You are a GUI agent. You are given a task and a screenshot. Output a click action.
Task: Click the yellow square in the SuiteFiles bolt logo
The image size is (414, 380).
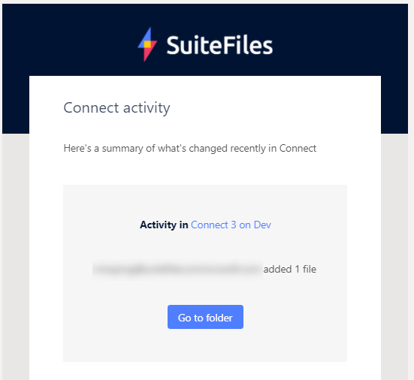pyautogui.click(x=147, y=44)
